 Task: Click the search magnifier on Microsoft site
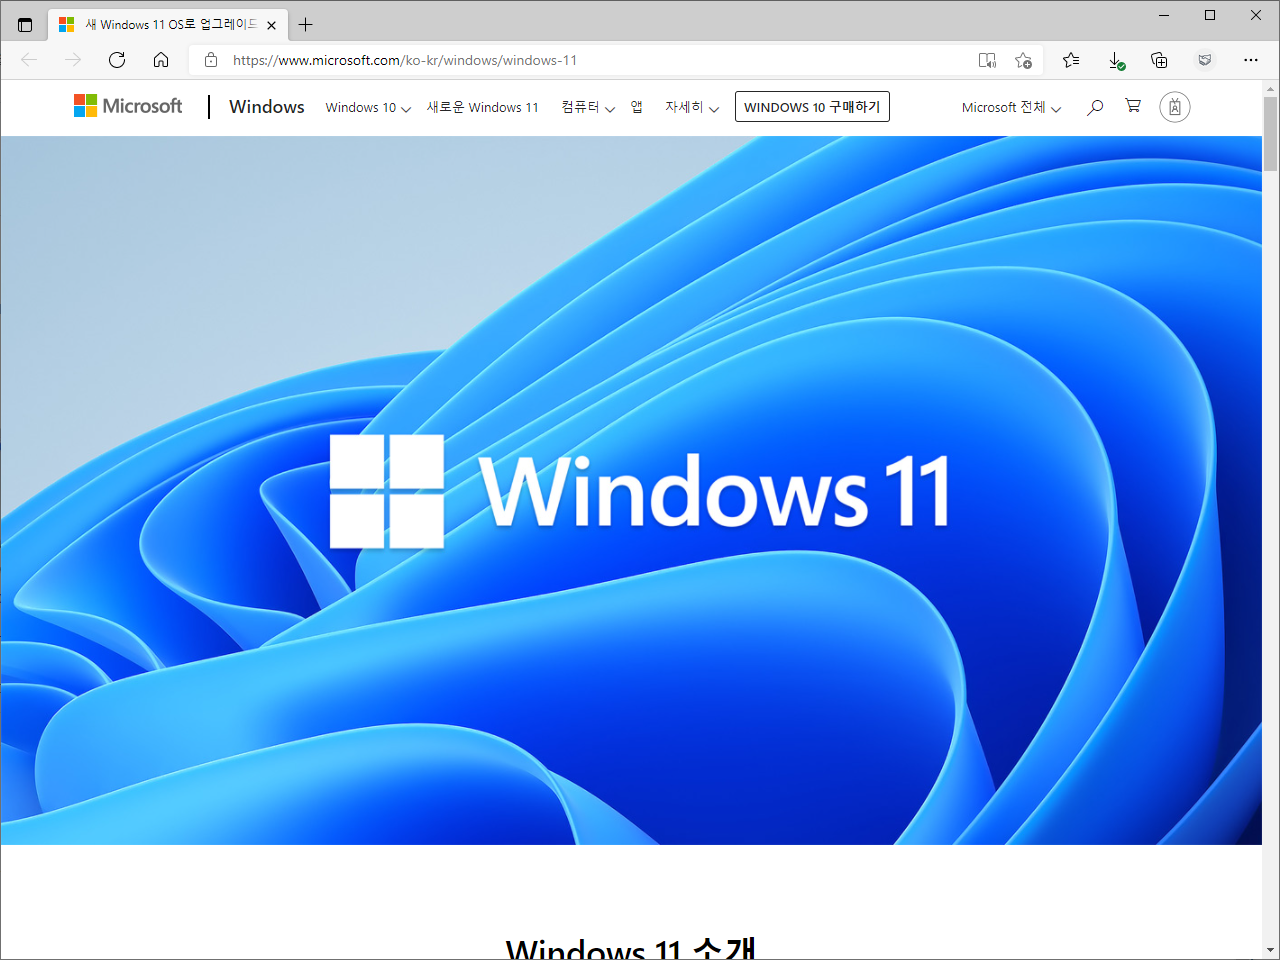click(1095, 107)
